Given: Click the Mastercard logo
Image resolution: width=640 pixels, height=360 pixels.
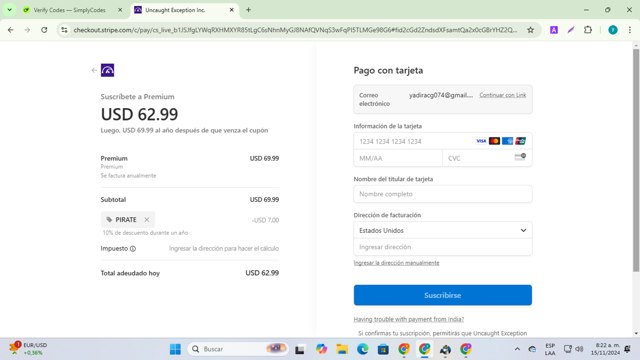Looking at the screenshot, I should [x=494, y=141].
